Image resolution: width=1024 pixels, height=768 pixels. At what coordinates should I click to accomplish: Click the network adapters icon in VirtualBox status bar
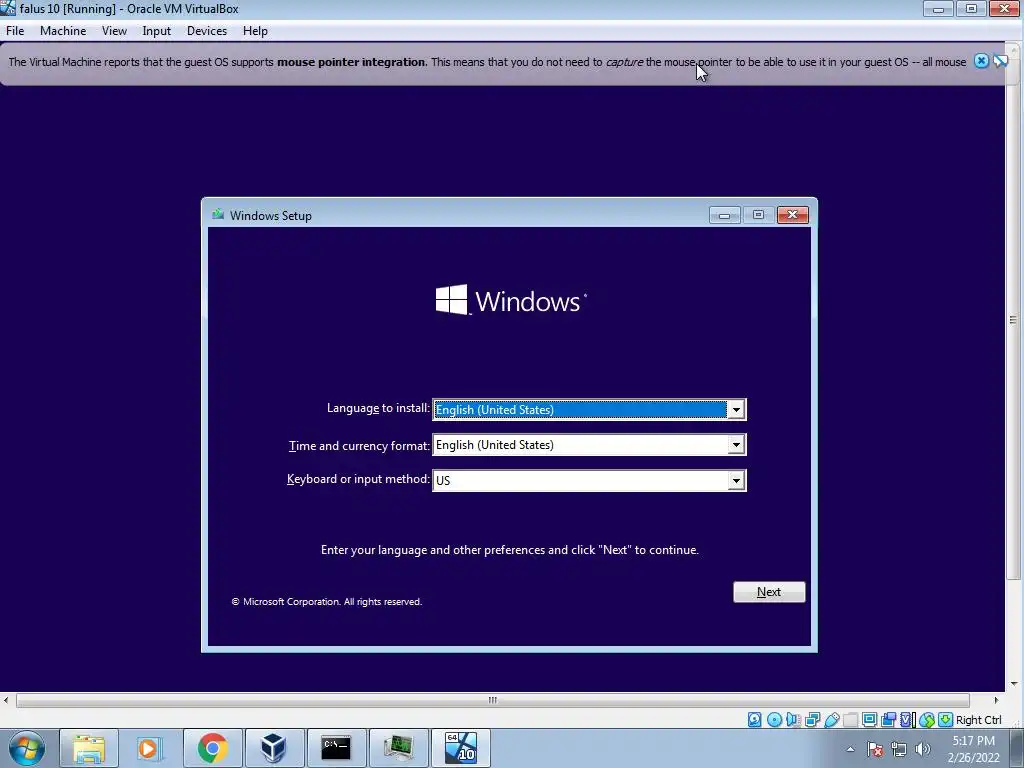coord(812,720)
